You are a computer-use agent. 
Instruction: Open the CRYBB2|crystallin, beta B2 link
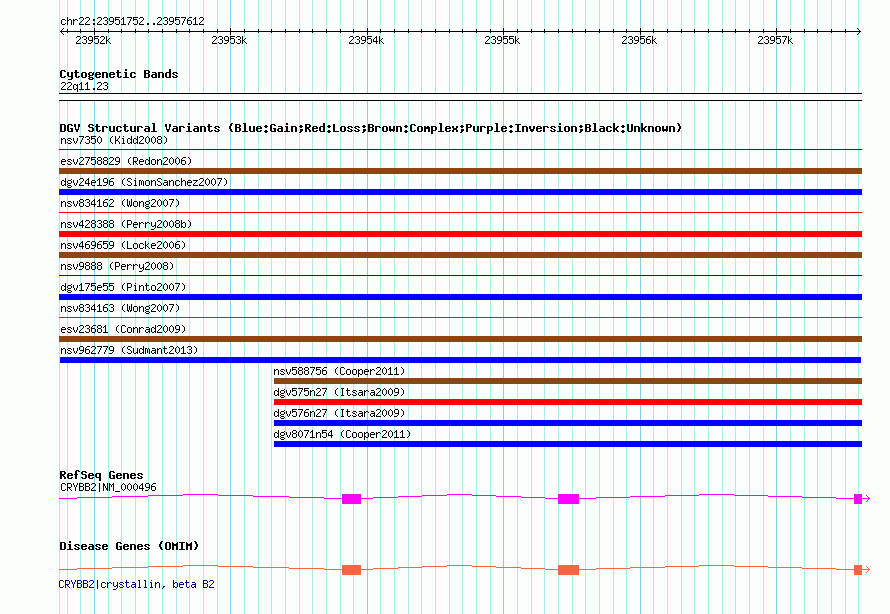(137, 584)
